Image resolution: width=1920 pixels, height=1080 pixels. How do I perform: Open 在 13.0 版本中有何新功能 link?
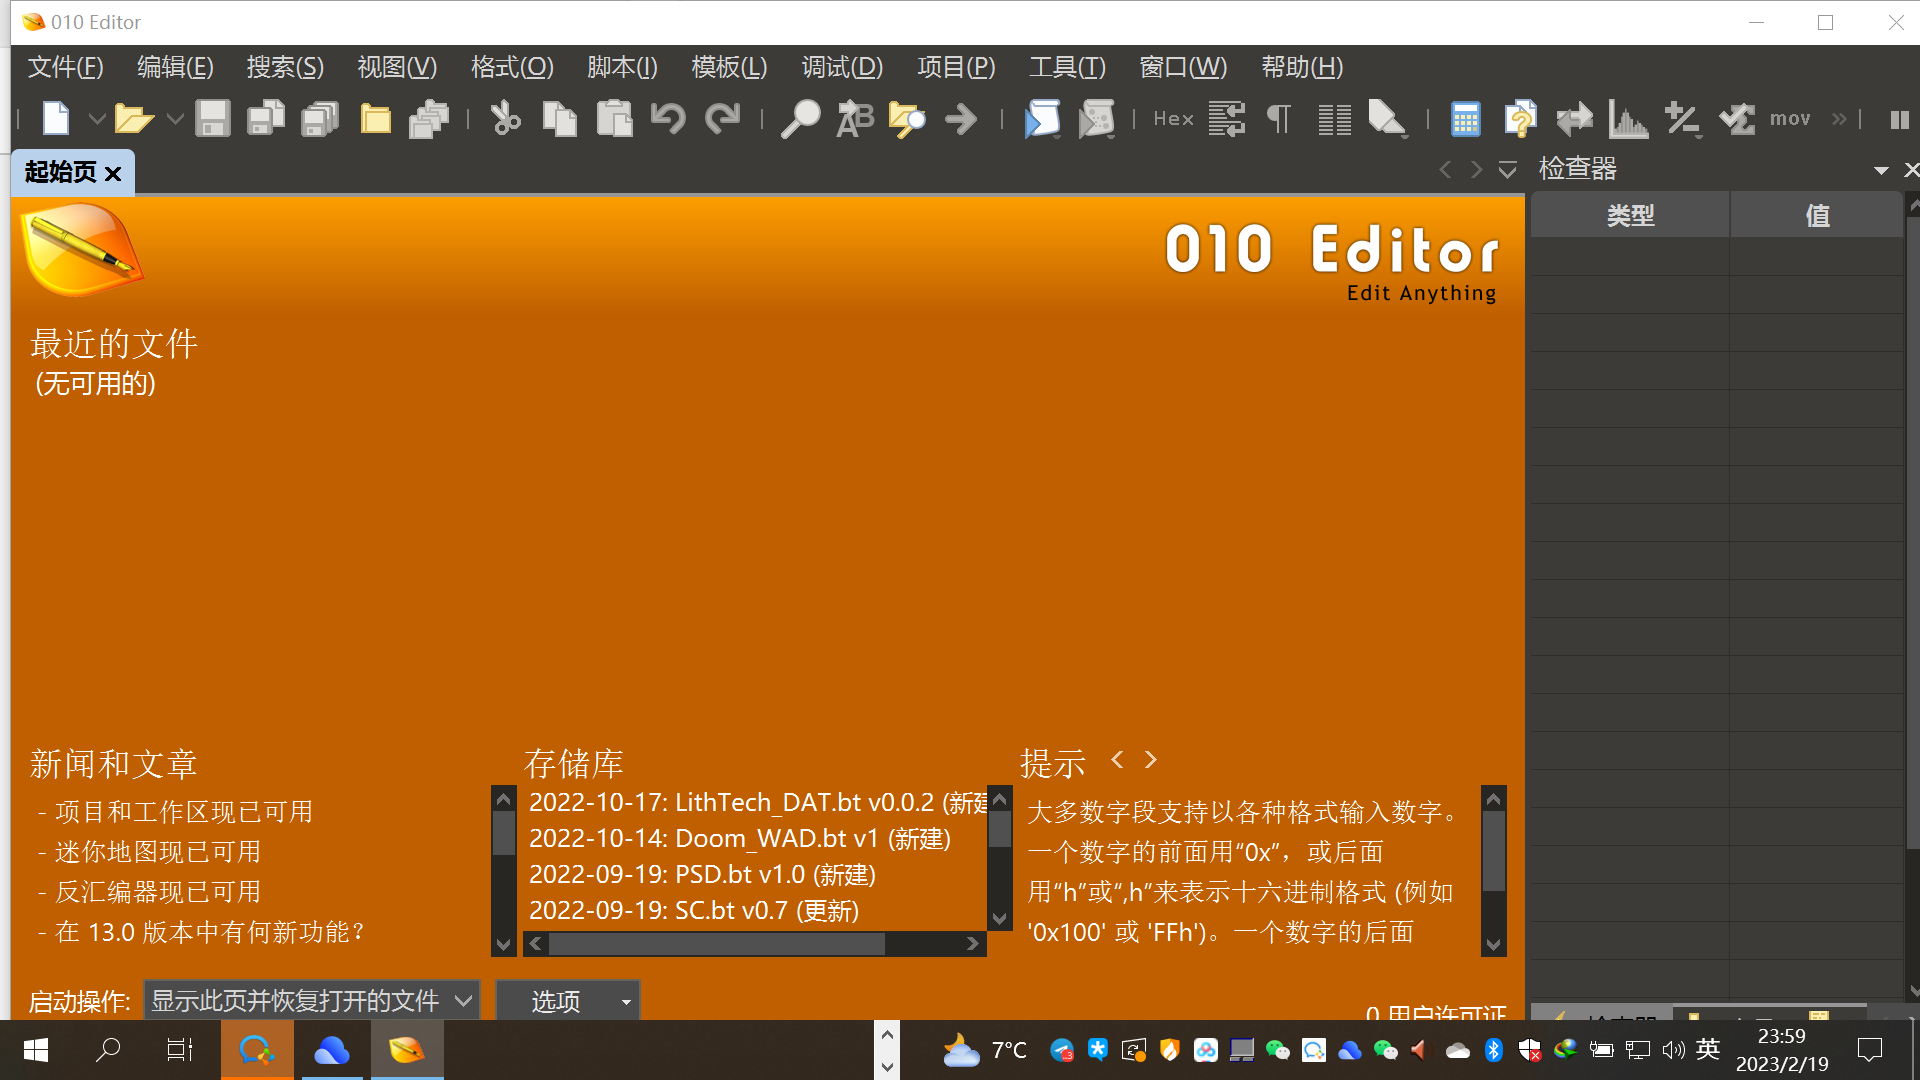pos(209,932)
